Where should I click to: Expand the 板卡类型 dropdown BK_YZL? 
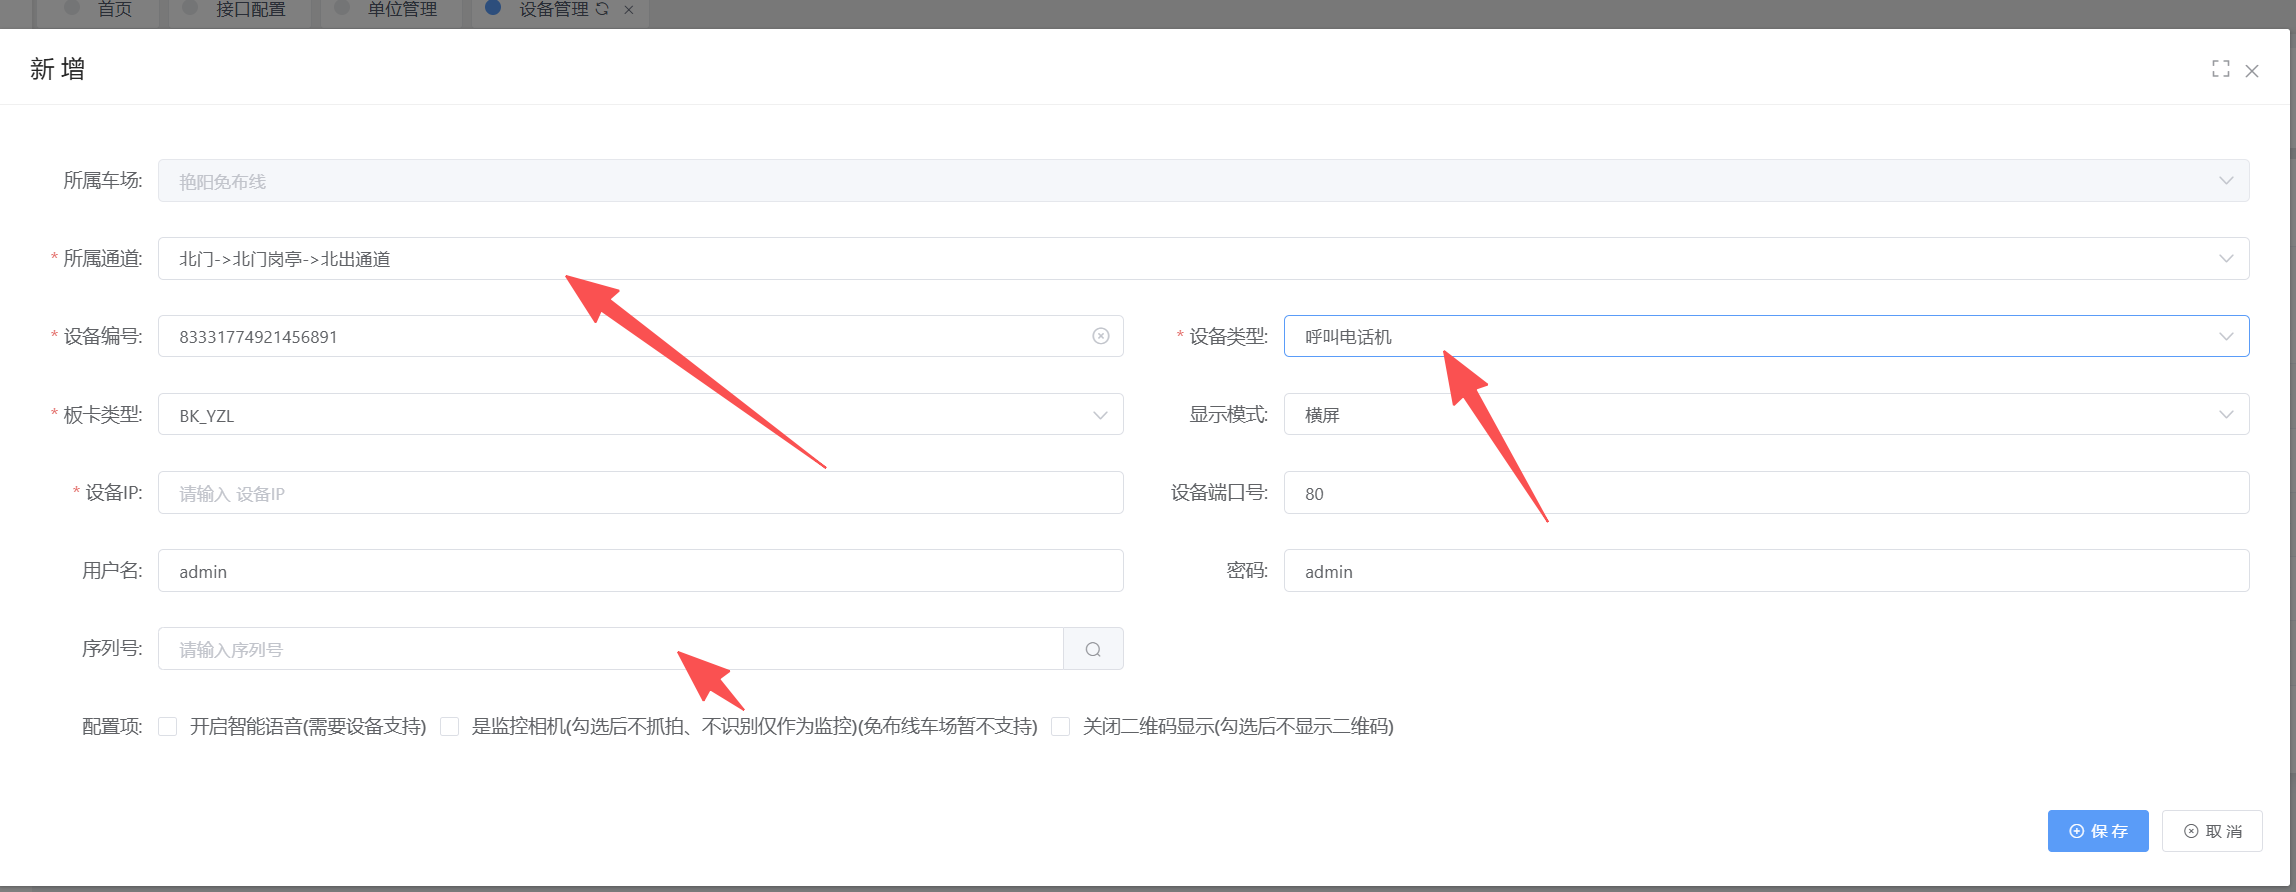[x=640, y=414]
